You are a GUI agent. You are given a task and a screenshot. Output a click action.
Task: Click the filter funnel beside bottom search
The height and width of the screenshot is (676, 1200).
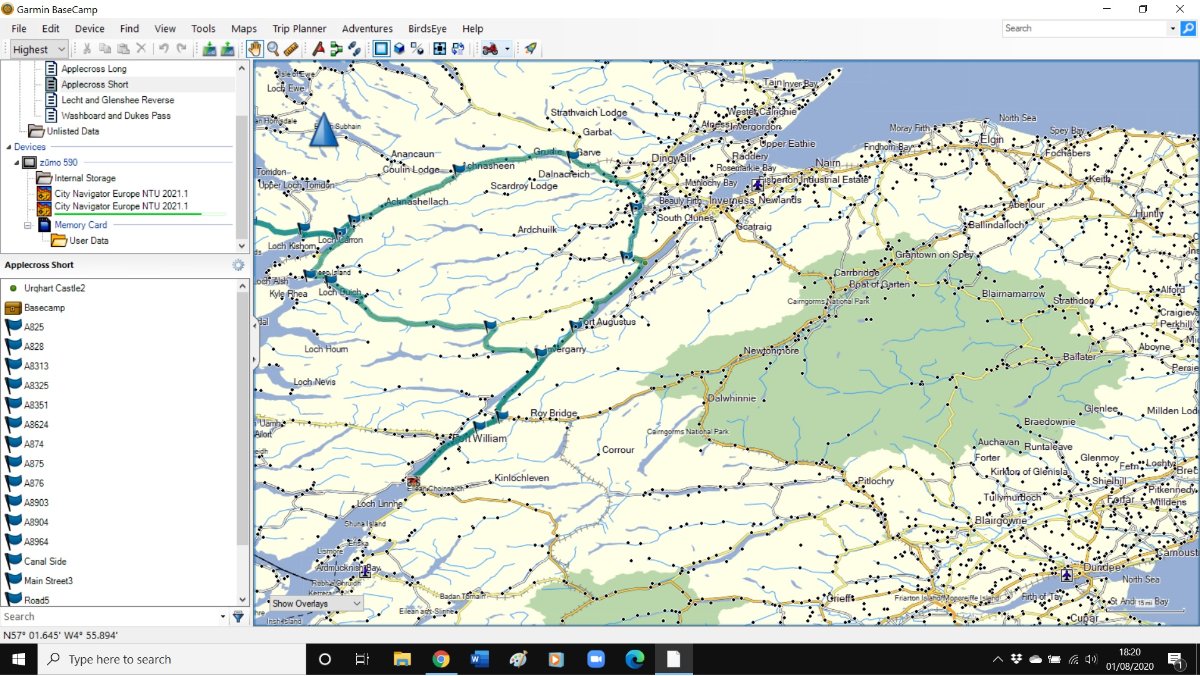[238, 617]
